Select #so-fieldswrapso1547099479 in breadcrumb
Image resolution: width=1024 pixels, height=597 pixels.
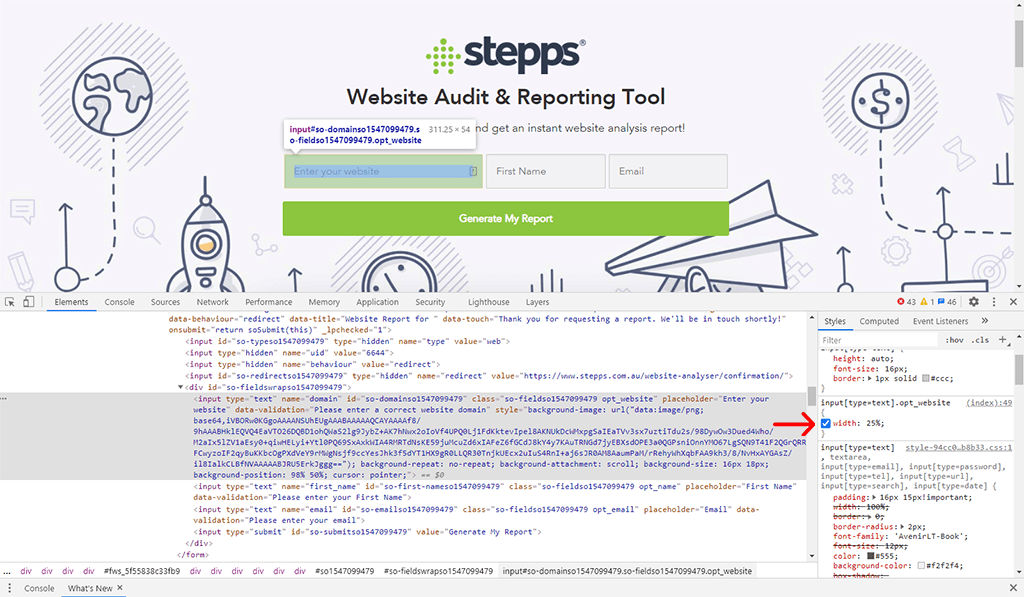pyautogui.click(x=438, y=571)
